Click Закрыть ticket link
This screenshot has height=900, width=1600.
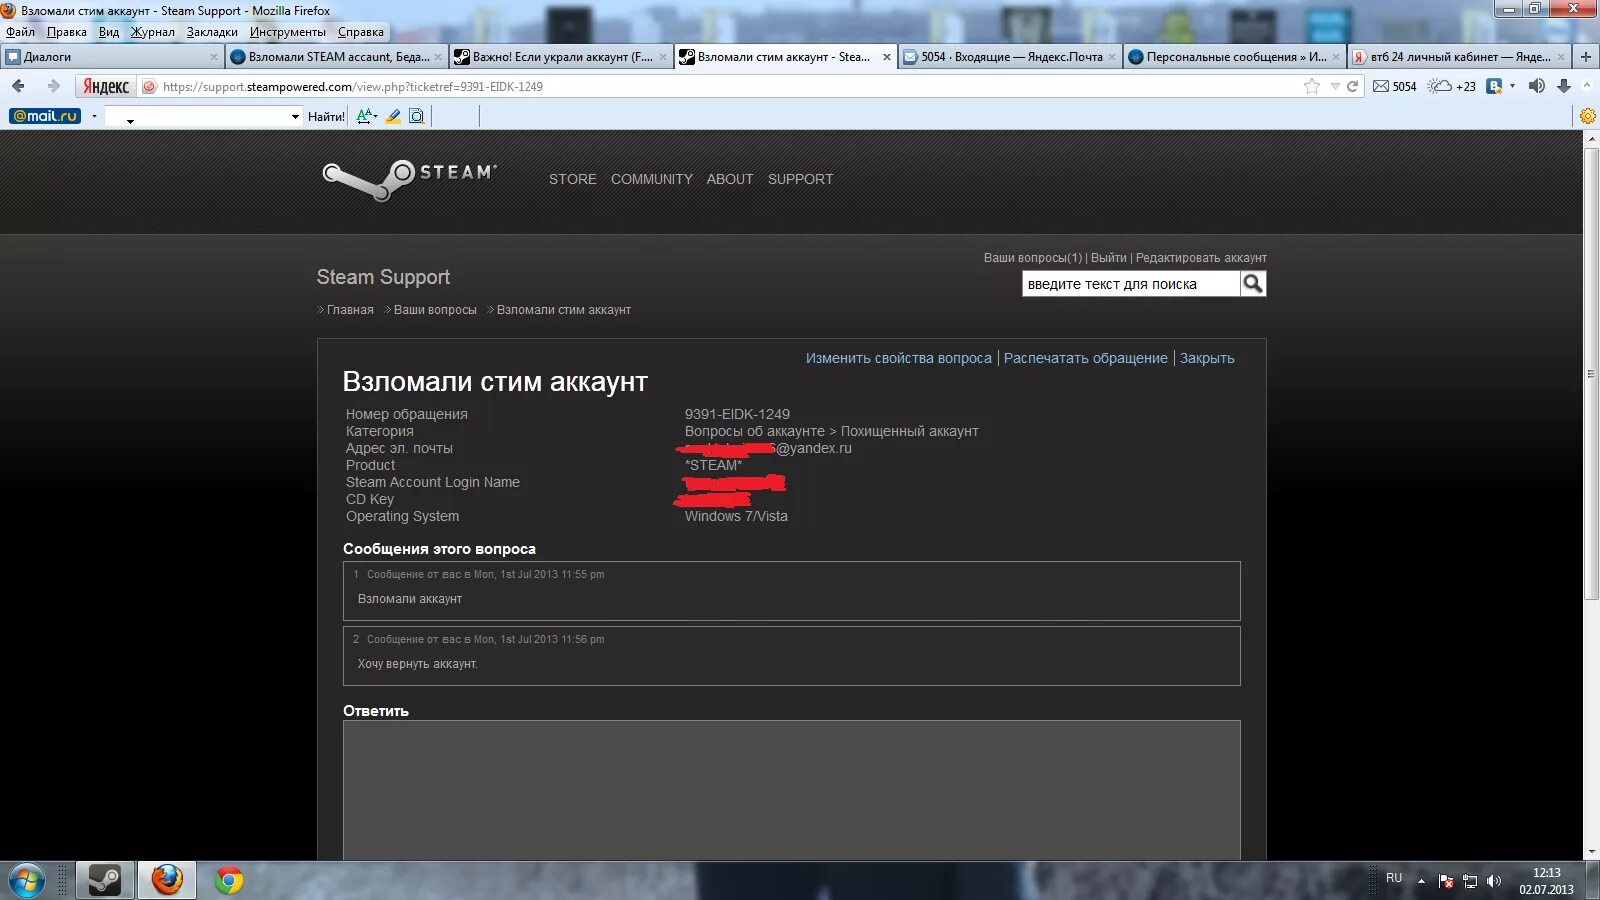1207,358
